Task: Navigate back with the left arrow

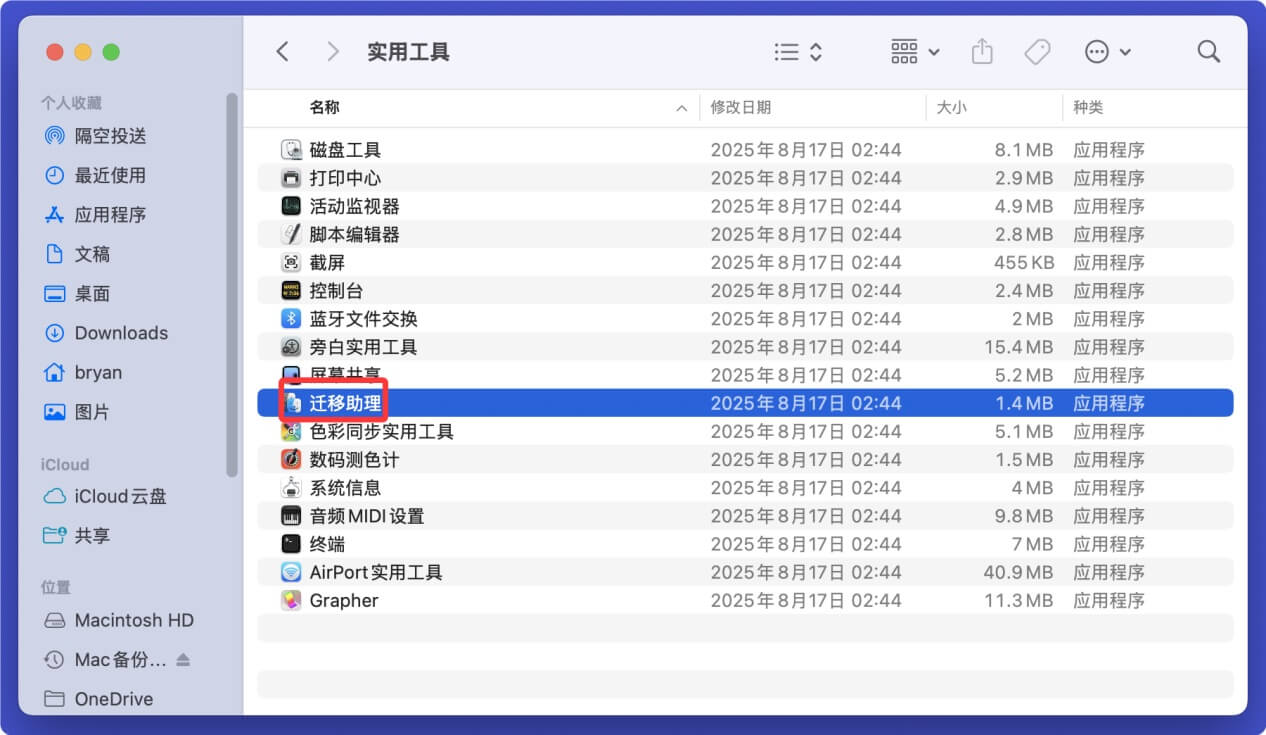Action: coord(283,51)
